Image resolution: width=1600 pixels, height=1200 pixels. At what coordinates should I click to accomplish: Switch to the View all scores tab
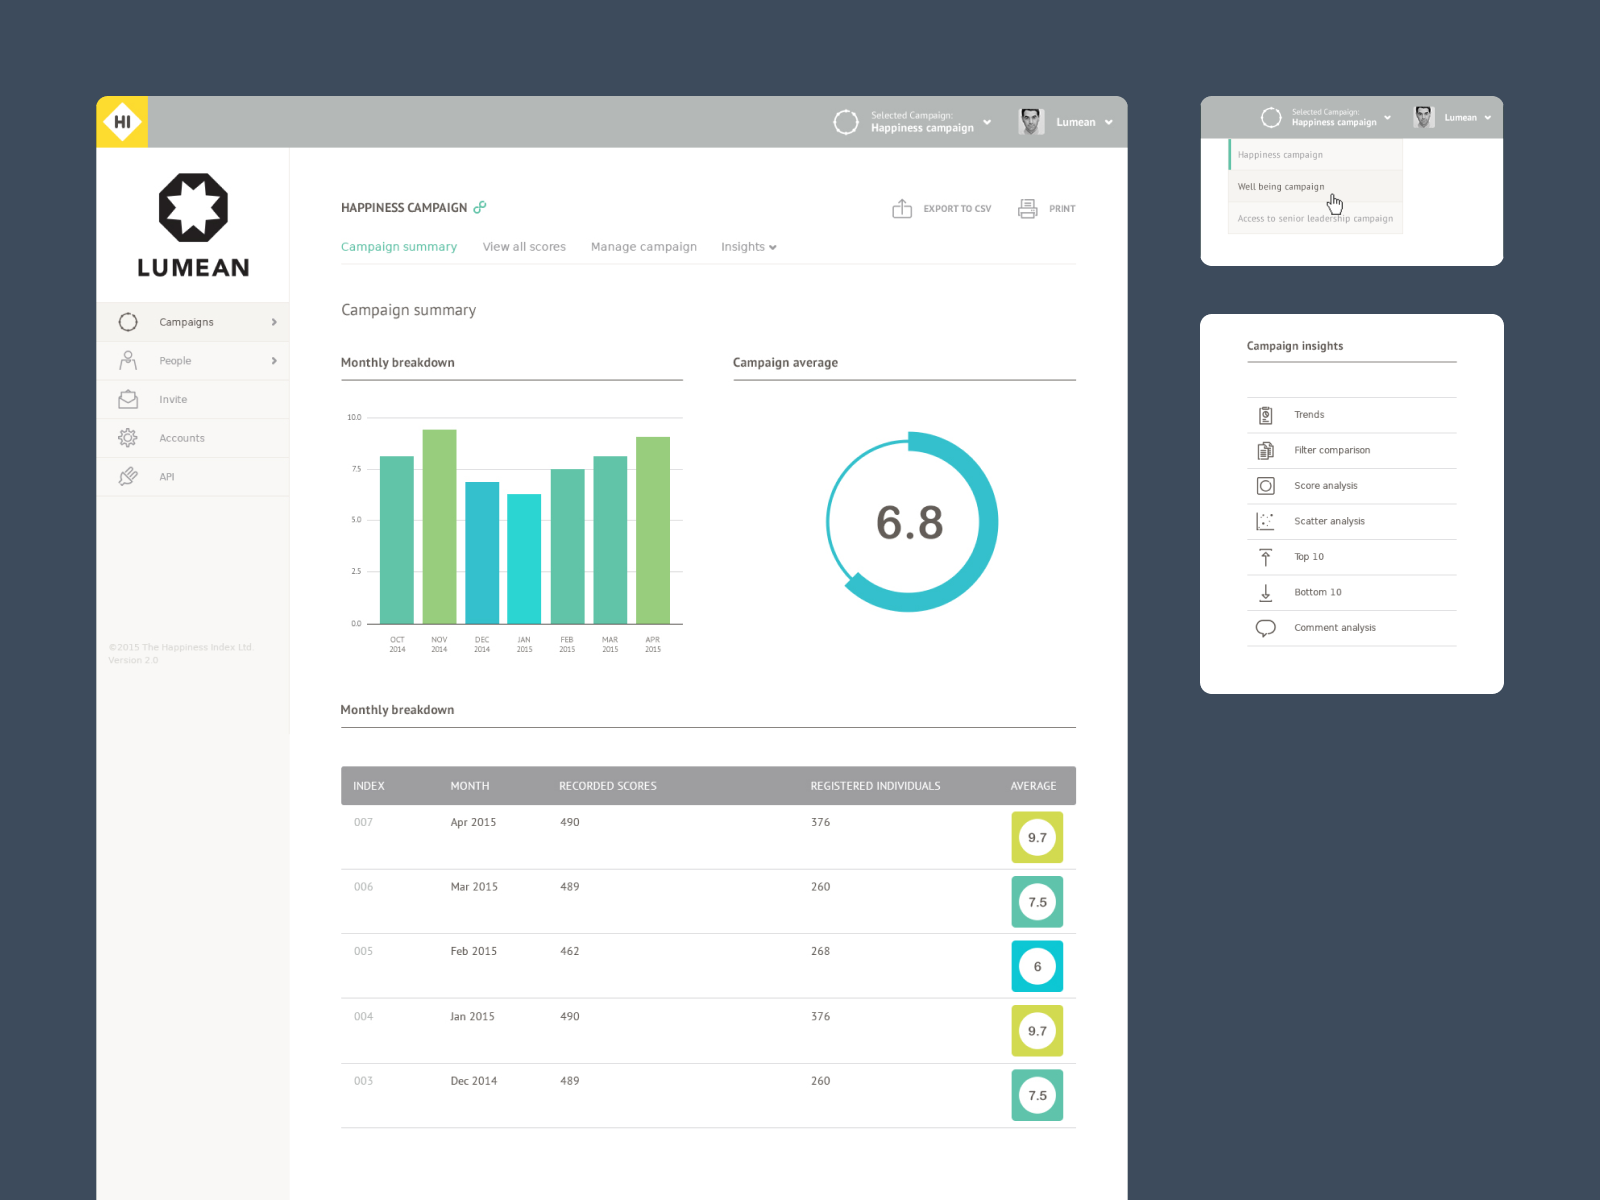coord(524,247)
